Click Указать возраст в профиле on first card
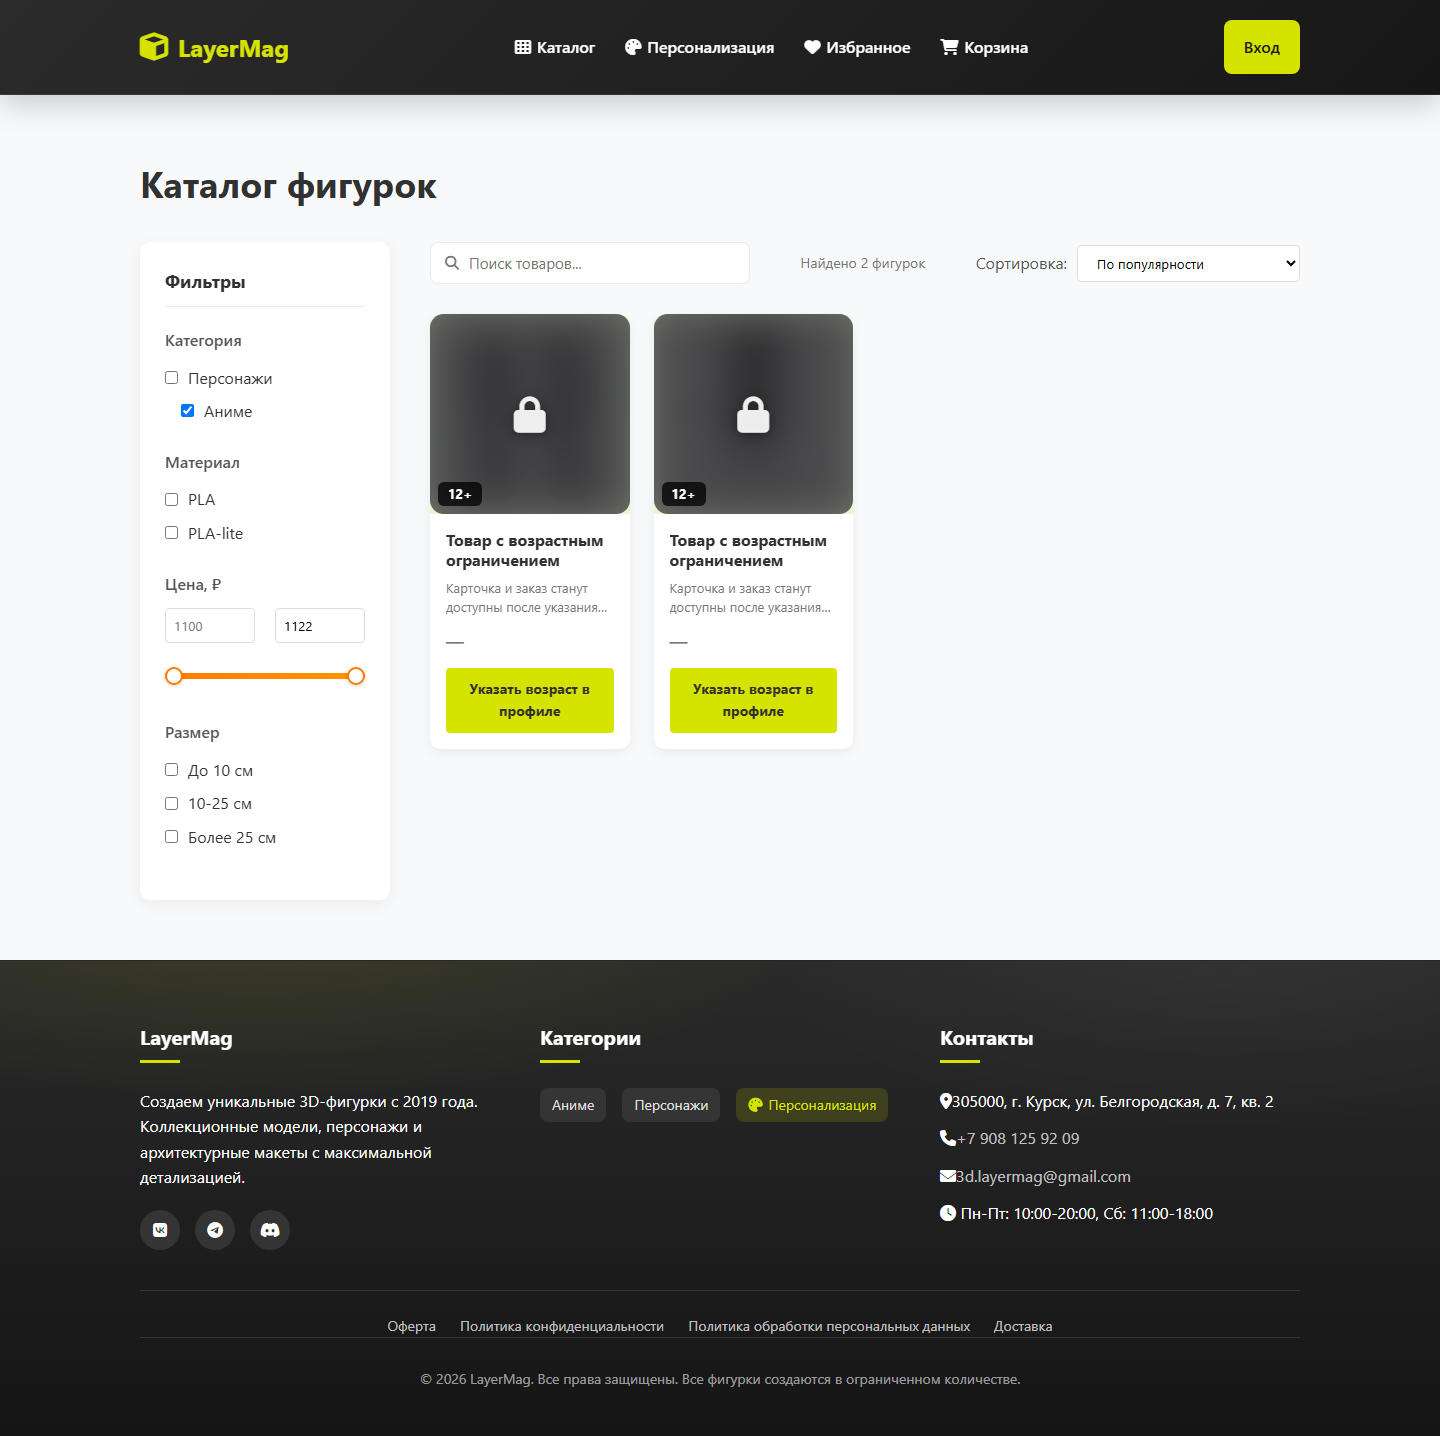This screenshot has height=1436, width=1440. pos(530,700)
